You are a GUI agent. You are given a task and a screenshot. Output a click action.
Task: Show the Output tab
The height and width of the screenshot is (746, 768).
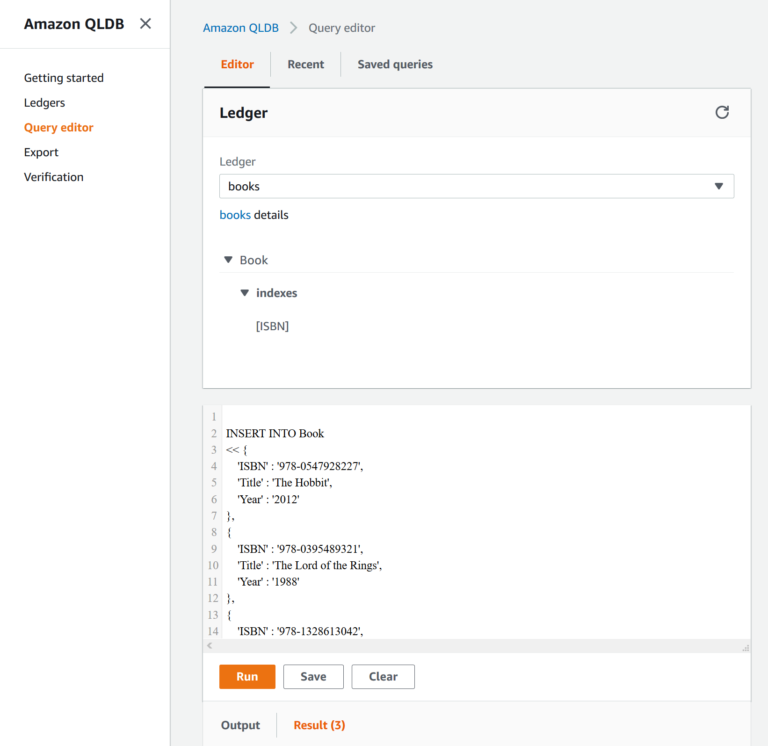tap(240, 725)
